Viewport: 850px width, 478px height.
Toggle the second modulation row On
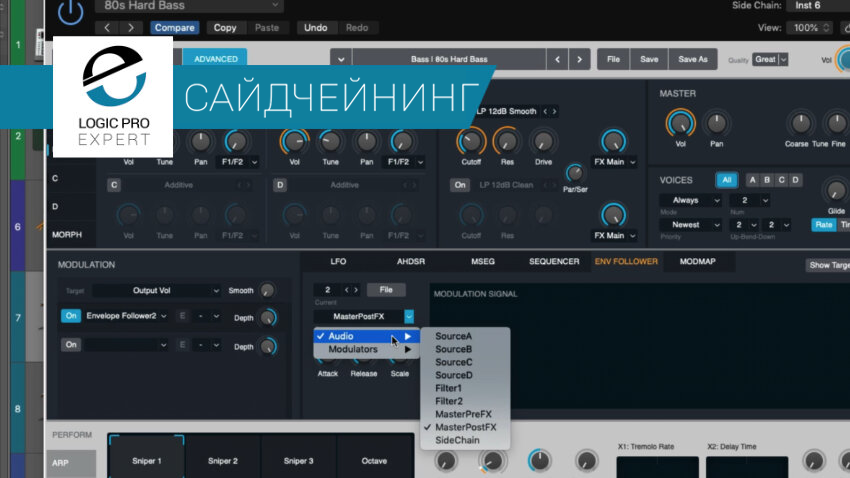coord(71,345)
